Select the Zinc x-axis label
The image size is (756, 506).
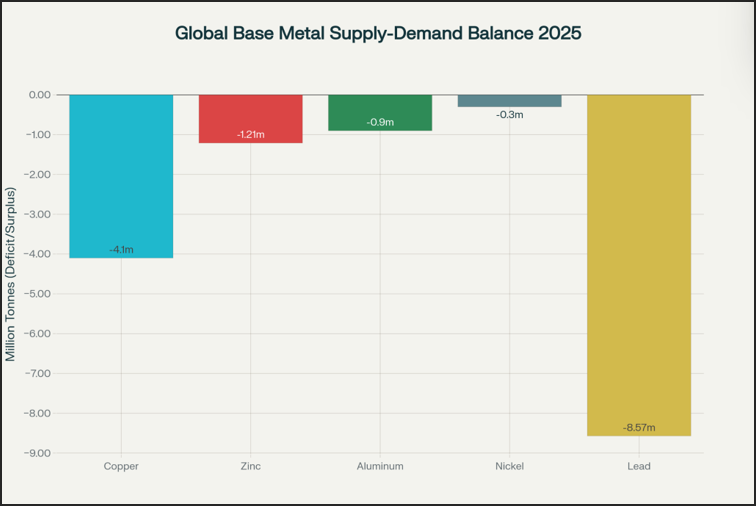[250, 467]
